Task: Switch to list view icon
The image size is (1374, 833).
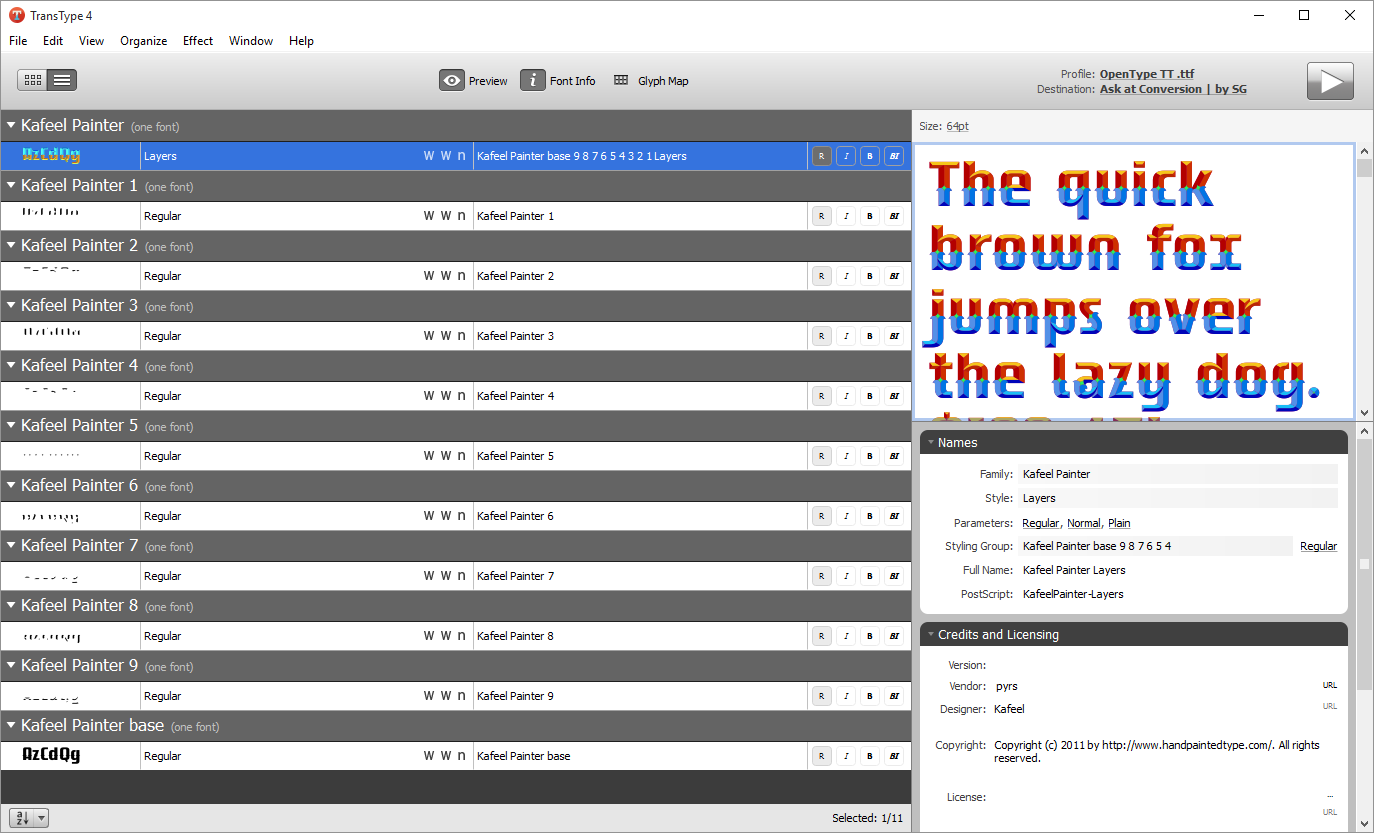Action: point(62,81)
